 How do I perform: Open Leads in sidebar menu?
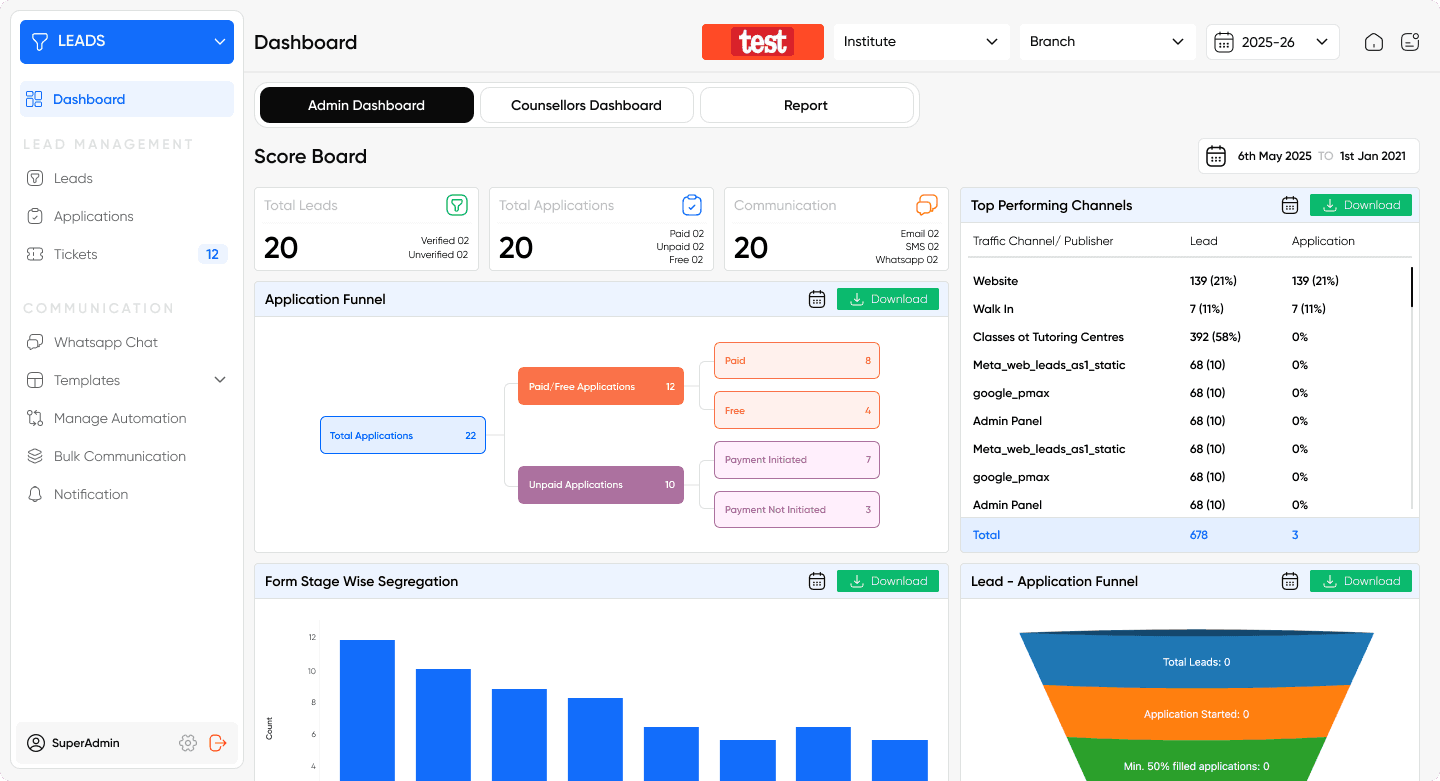(x=127, y=178)
